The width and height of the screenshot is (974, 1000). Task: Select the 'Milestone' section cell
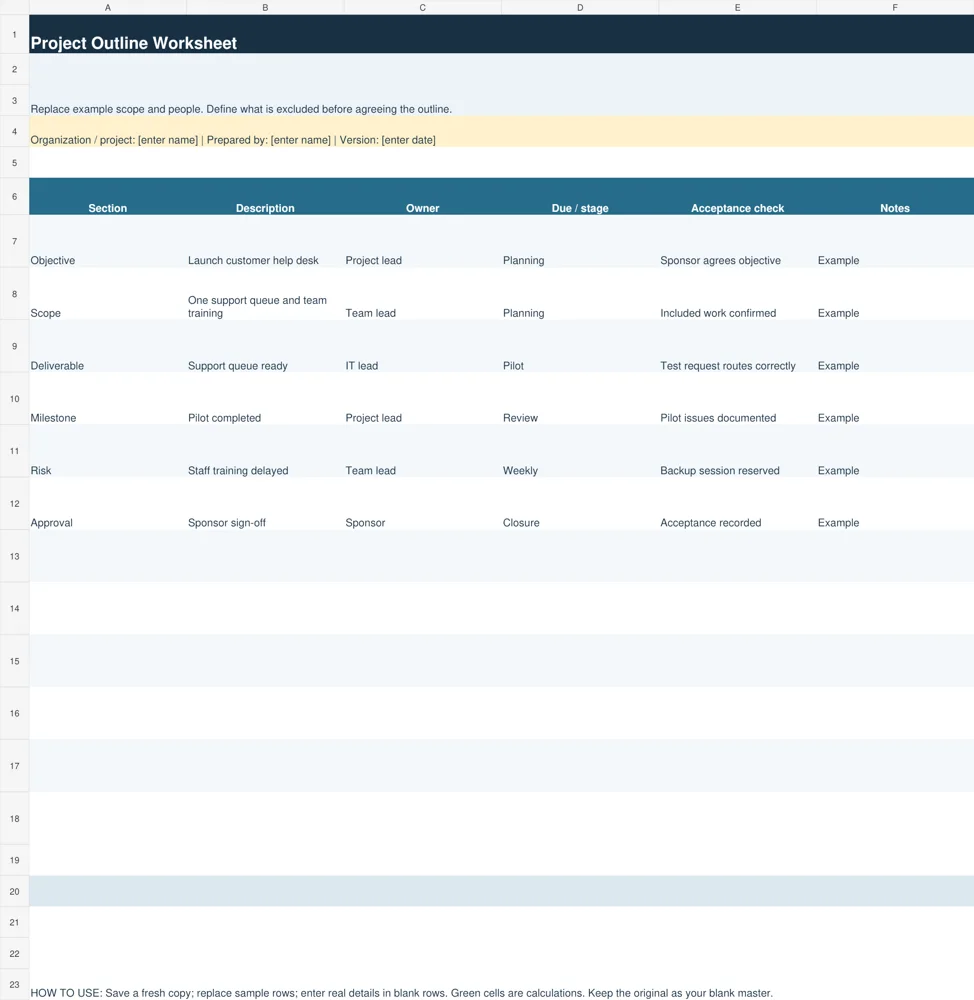click(x=108, y=399)
